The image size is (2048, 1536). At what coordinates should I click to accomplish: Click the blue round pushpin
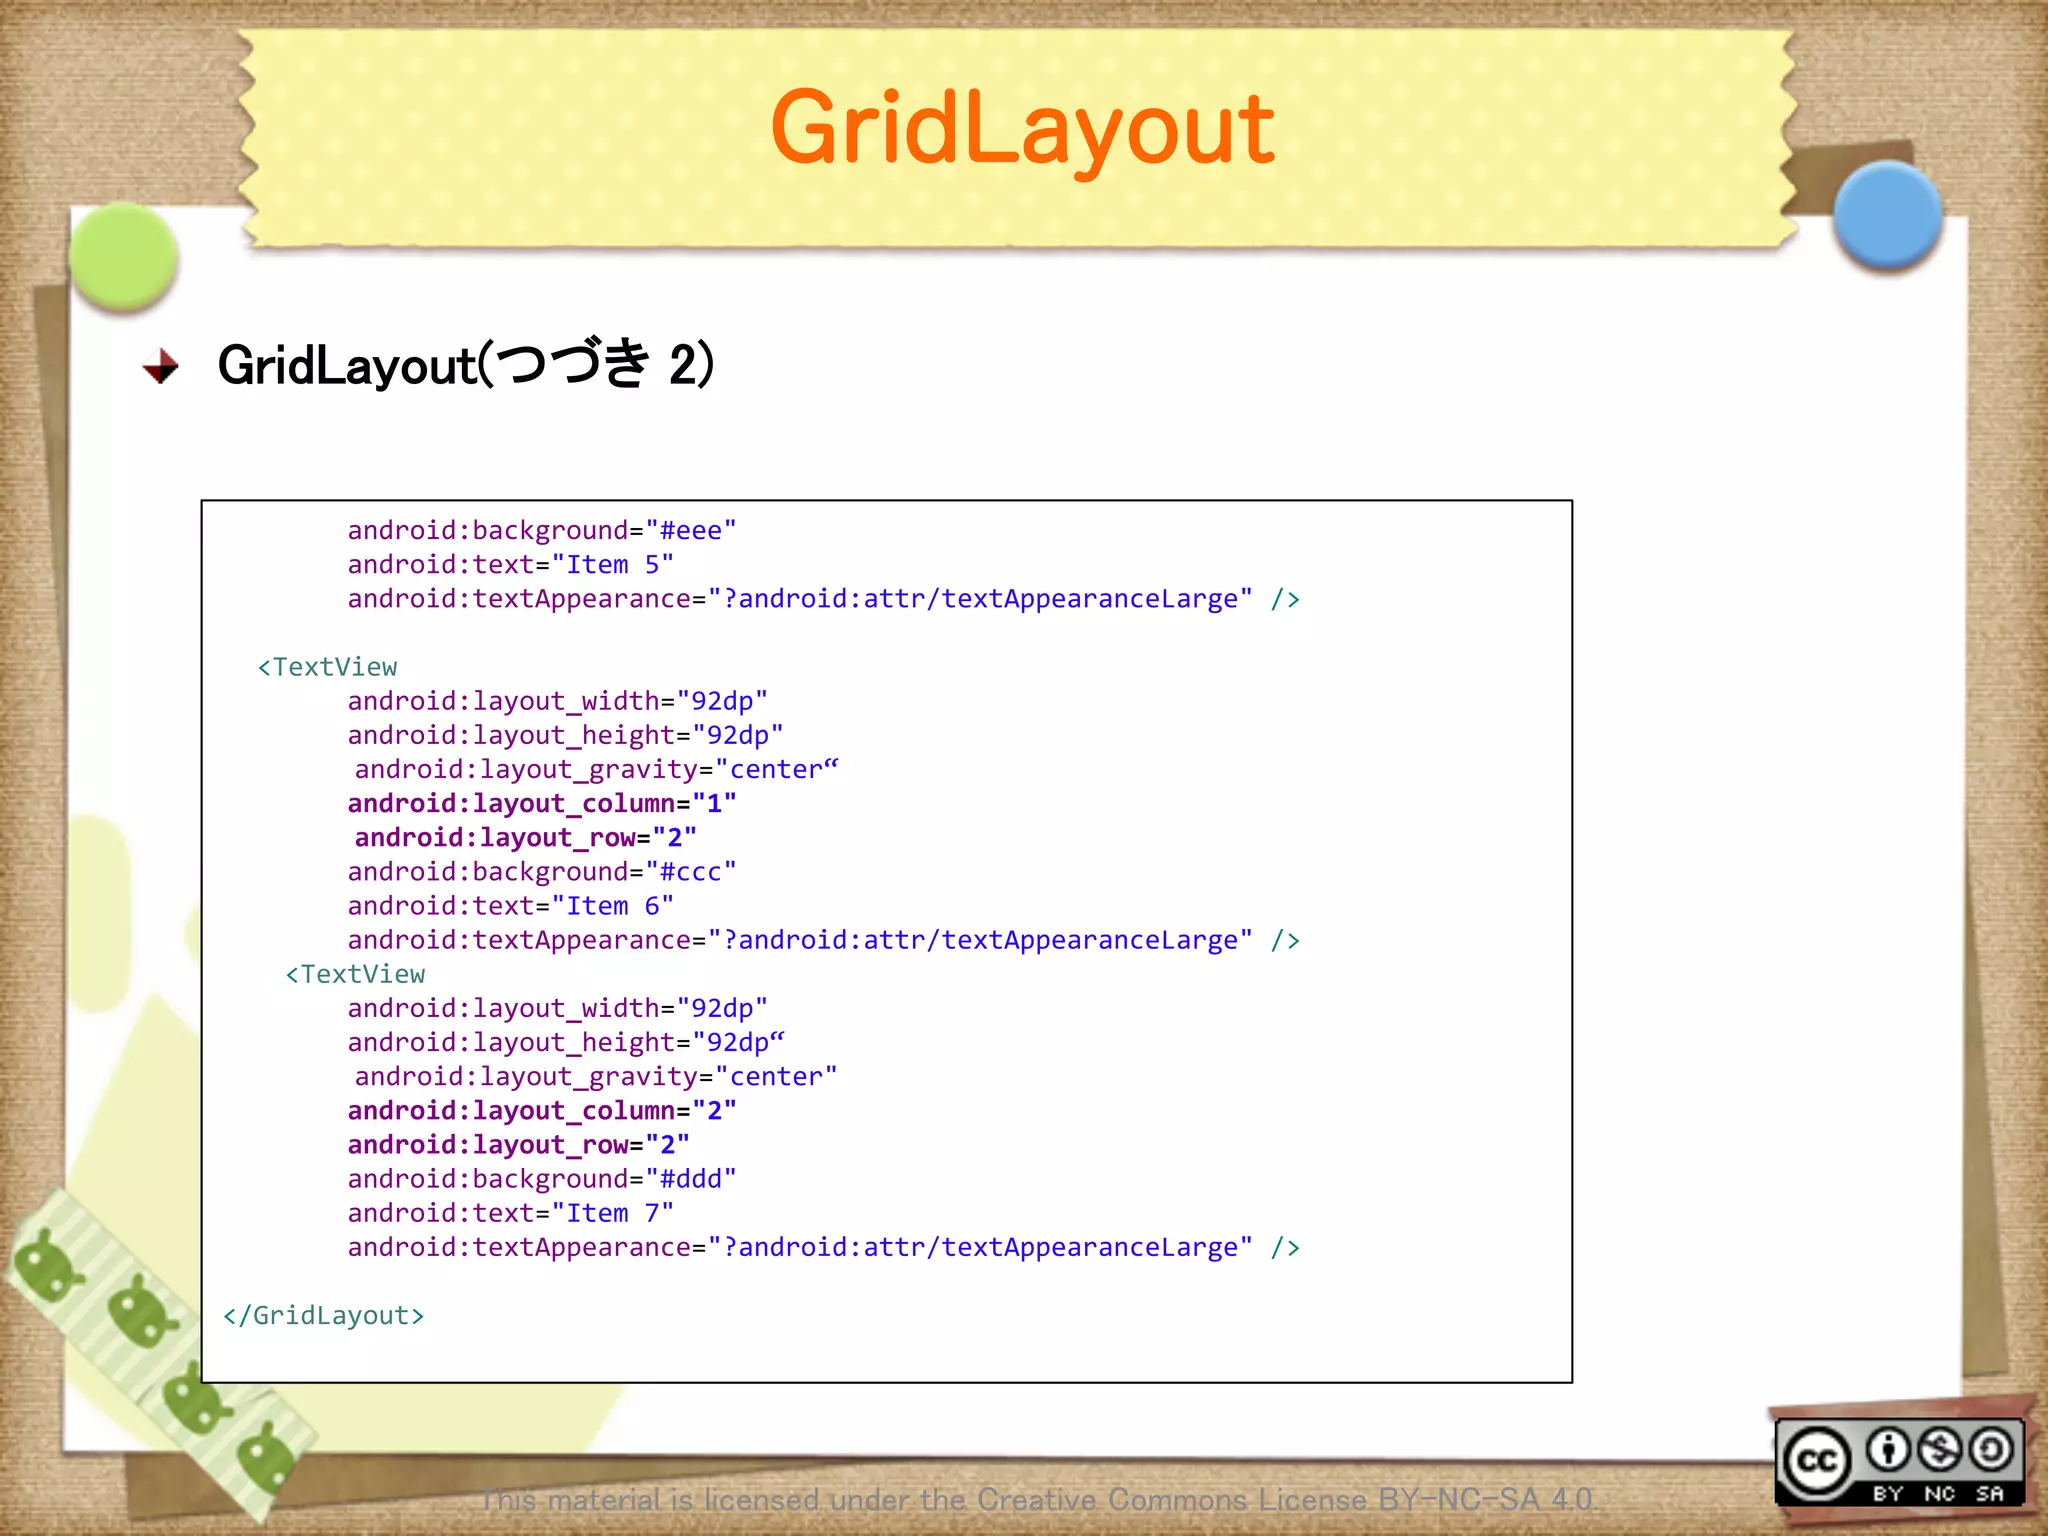[1887, 215]
